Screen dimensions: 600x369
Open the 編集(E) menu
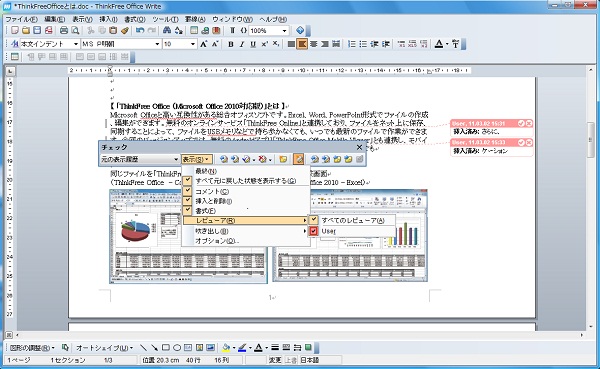tap(54, 19)
